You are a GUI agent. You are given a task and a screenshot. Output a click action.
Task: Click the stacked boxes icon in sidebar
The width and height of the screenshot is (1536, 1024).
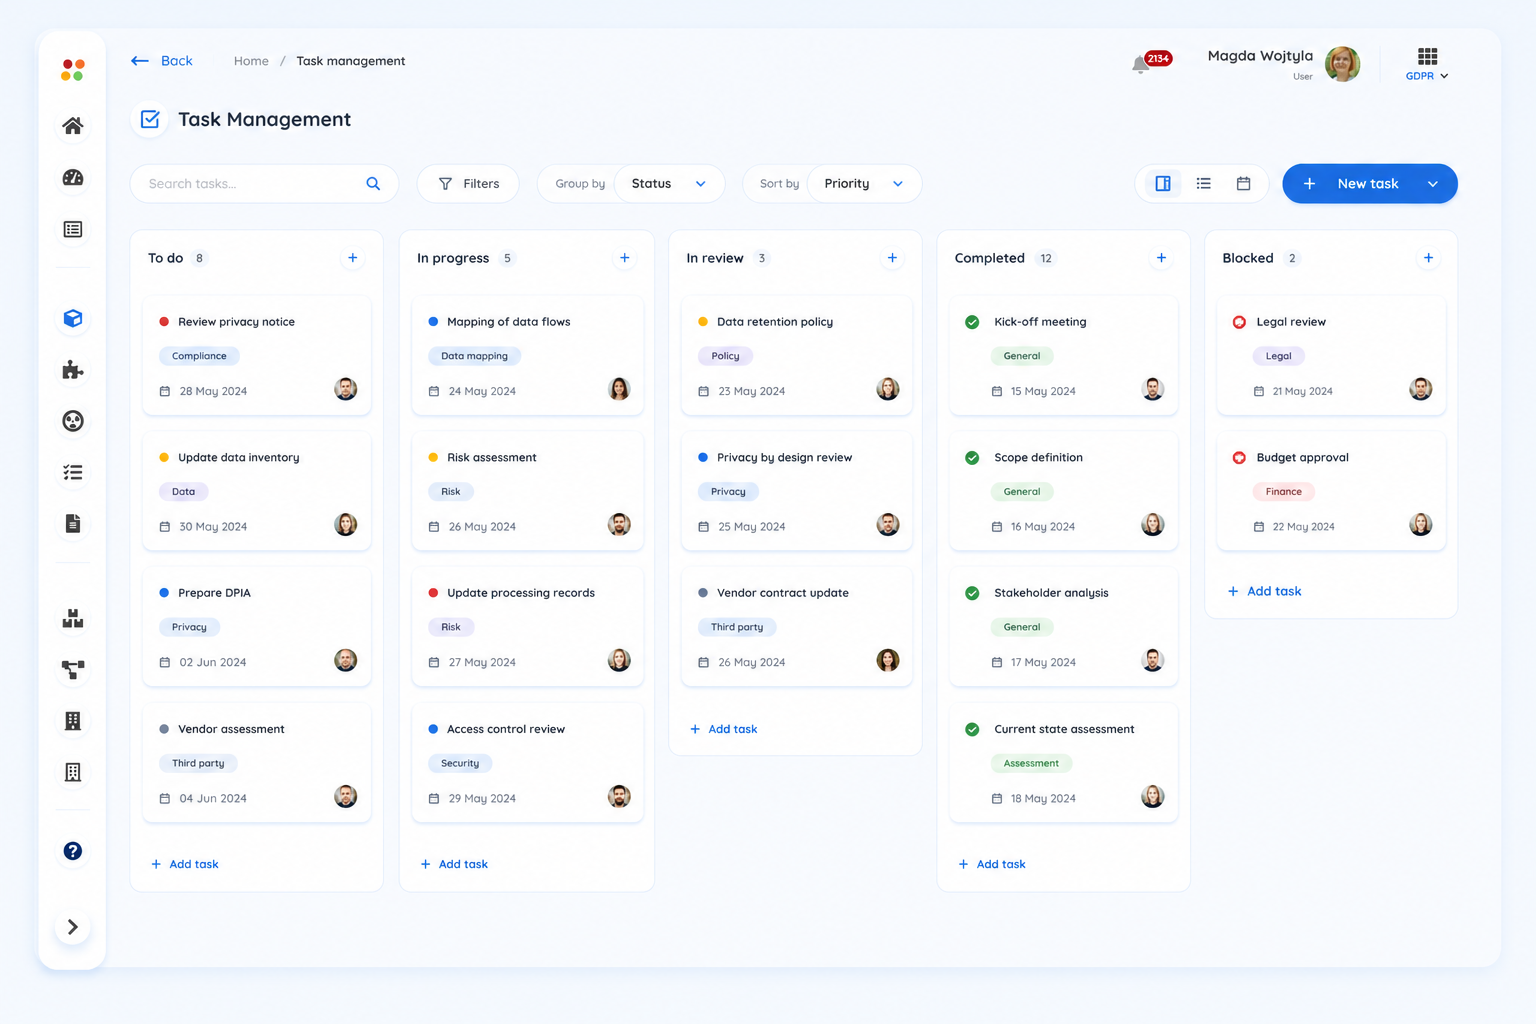coord(73,619)
